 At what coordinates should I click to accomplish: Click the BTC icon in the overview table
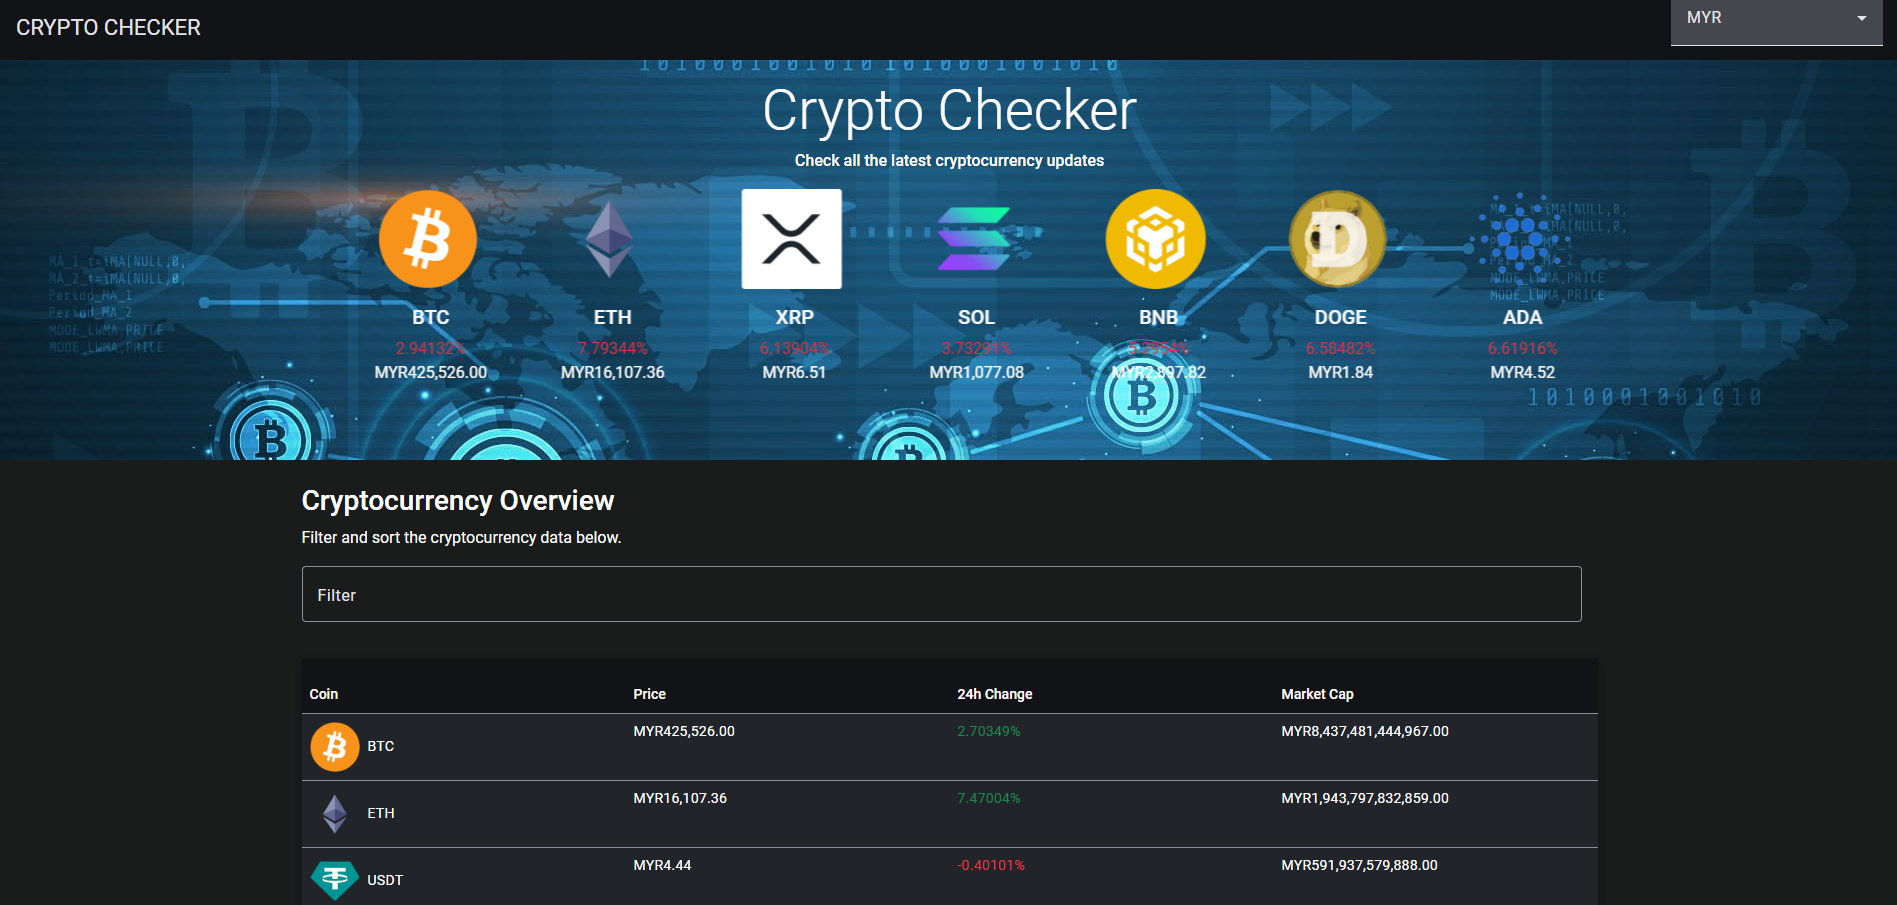tap(335, 746)
